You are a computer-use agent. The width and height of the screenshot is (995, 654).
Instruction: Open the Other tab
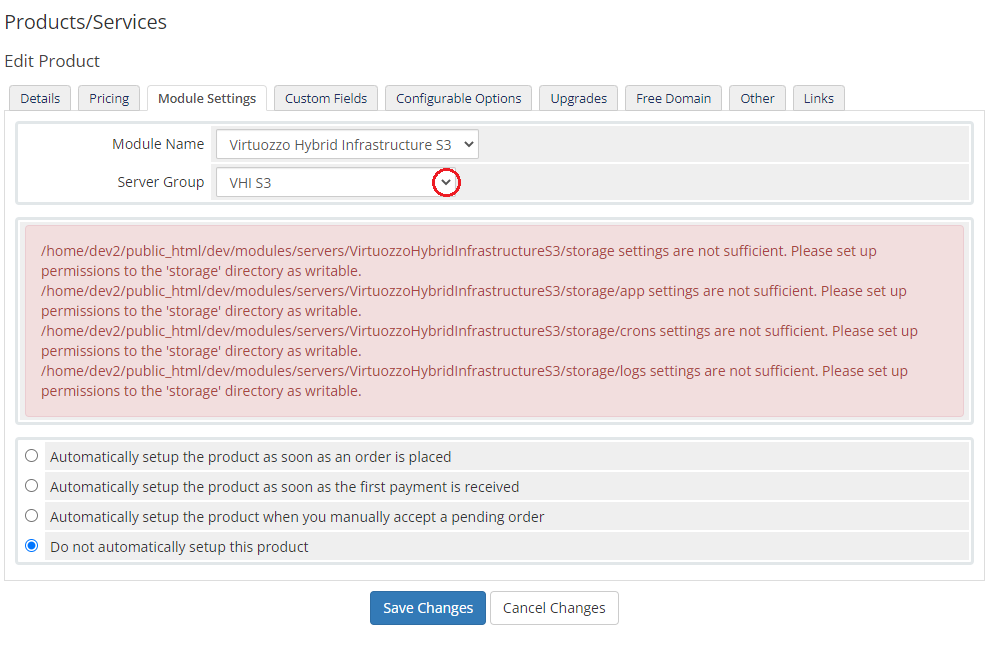[757, 98]
